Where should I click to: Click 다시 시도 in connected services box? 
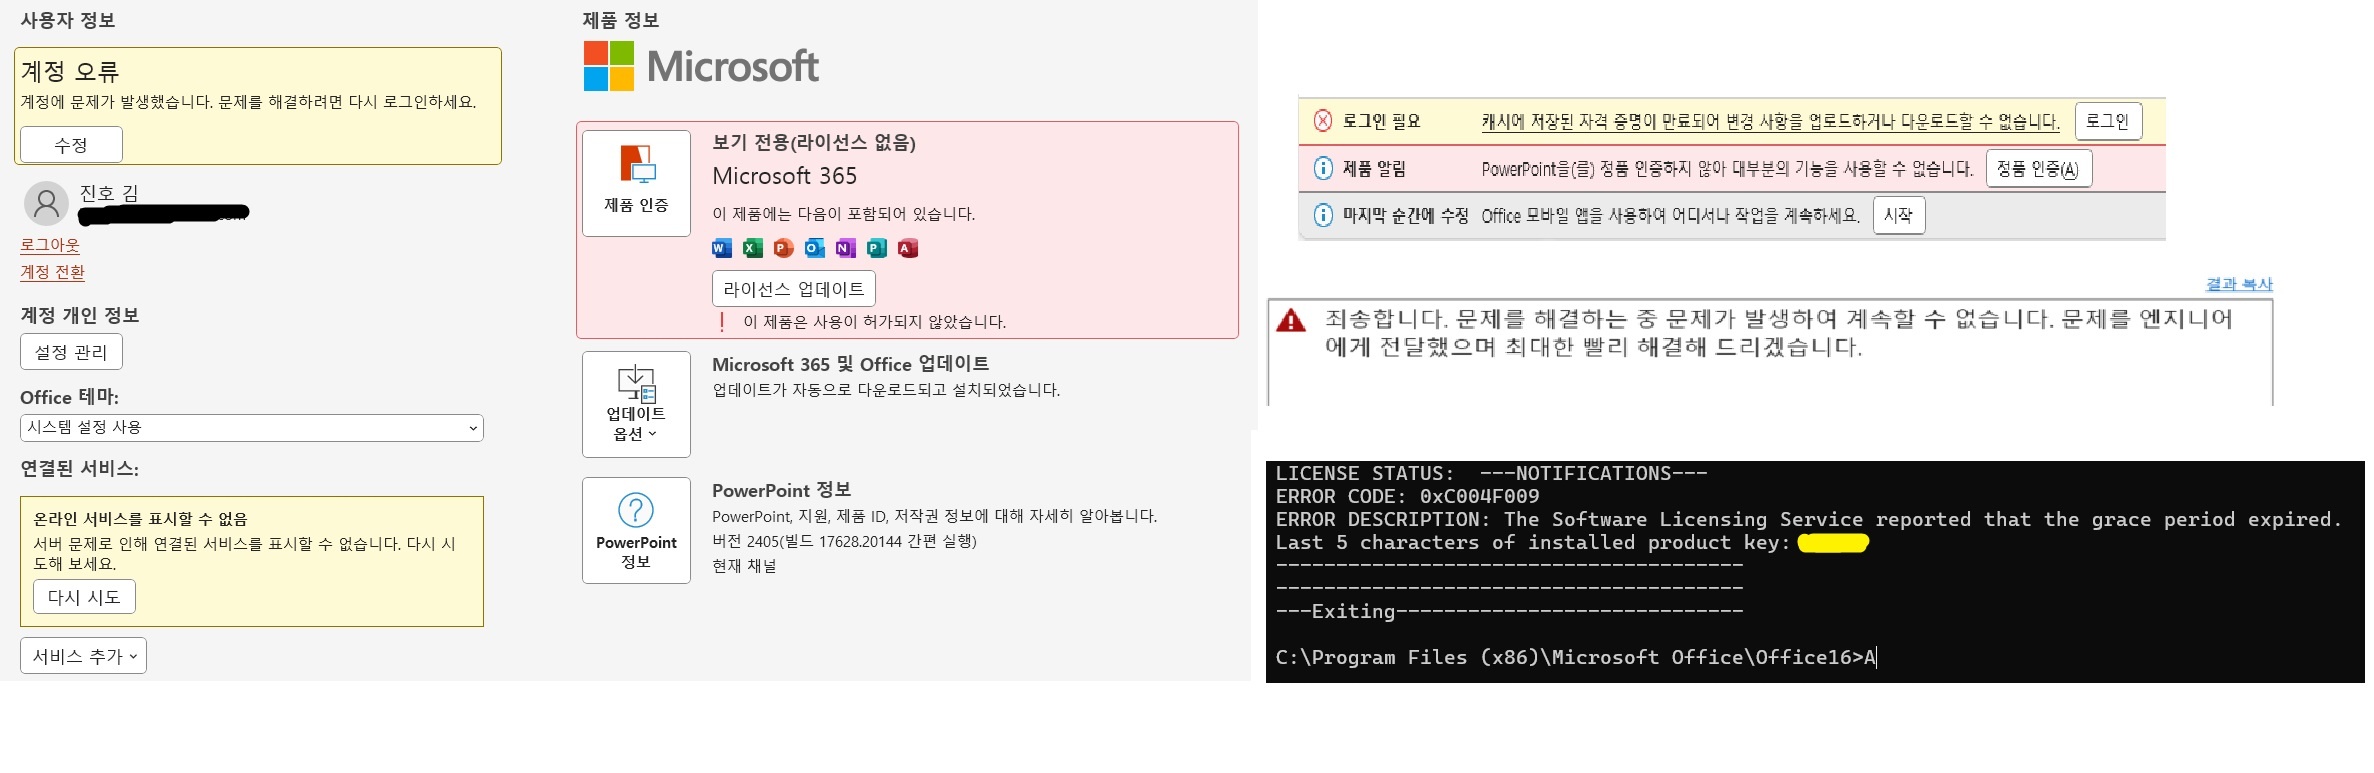point(84,597)
